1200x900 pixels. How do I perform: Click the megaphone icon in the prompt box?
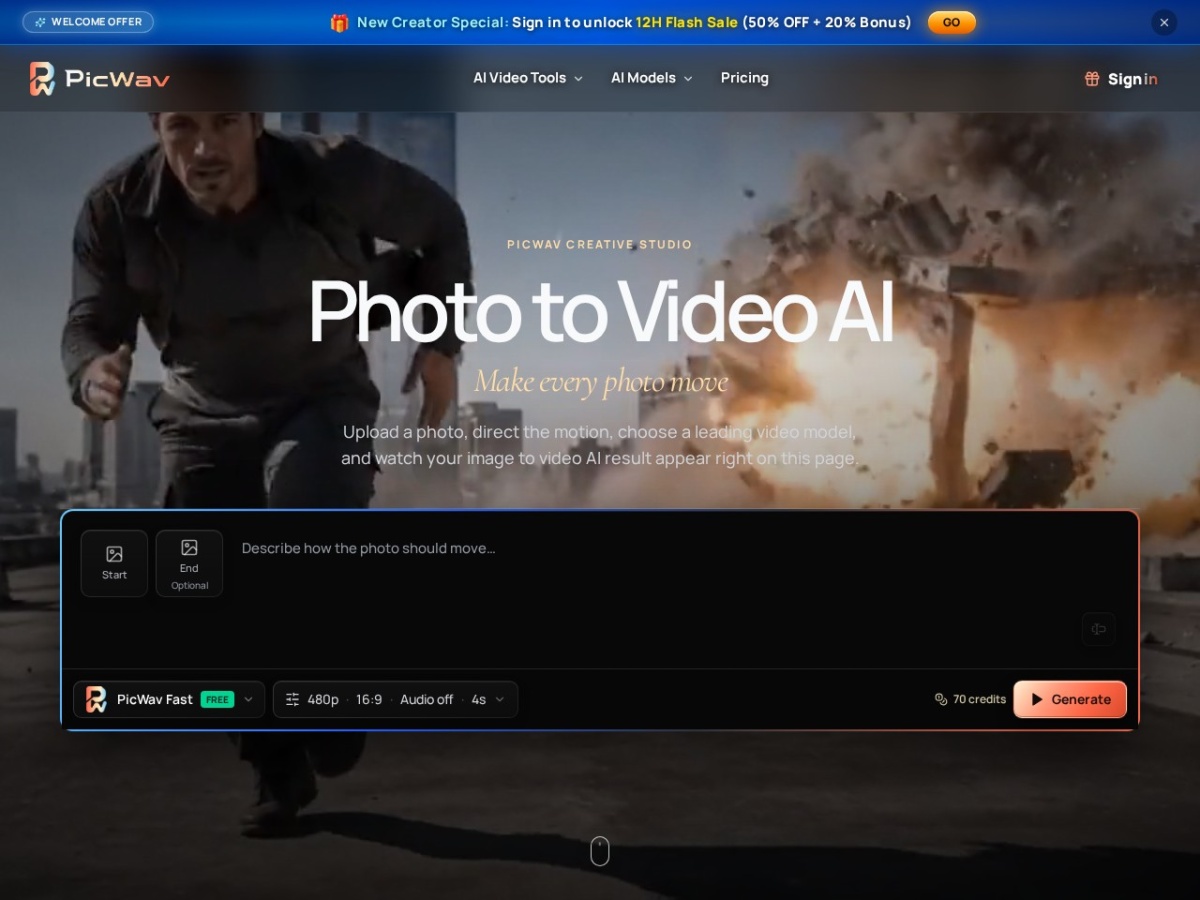click(x=1098, y=629)
